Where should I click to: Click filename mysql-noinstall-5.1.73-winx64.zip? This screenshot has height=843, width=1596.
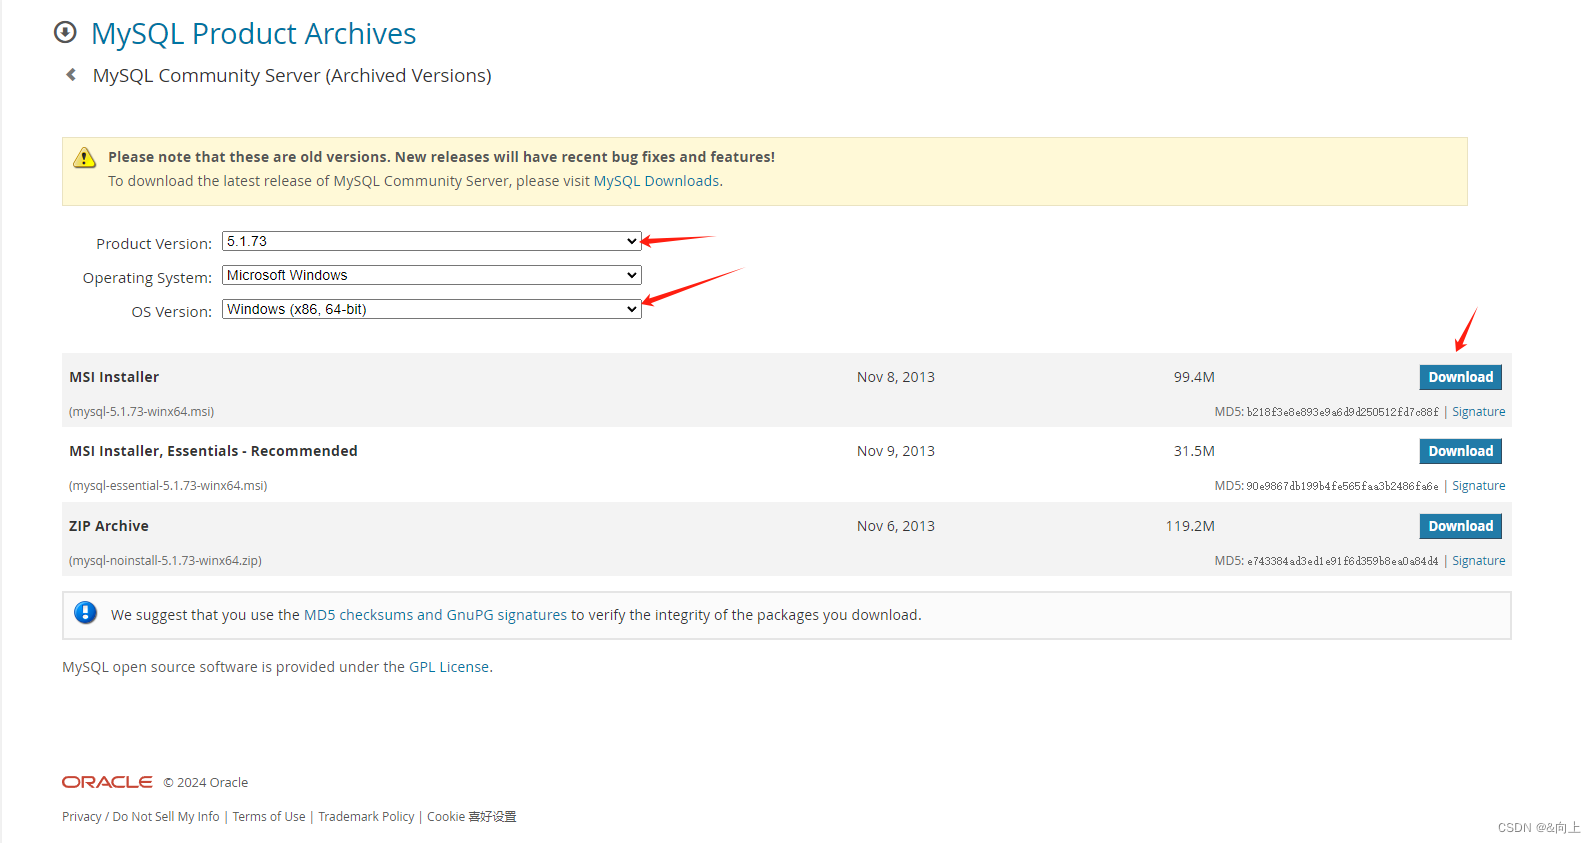[165, 561]
